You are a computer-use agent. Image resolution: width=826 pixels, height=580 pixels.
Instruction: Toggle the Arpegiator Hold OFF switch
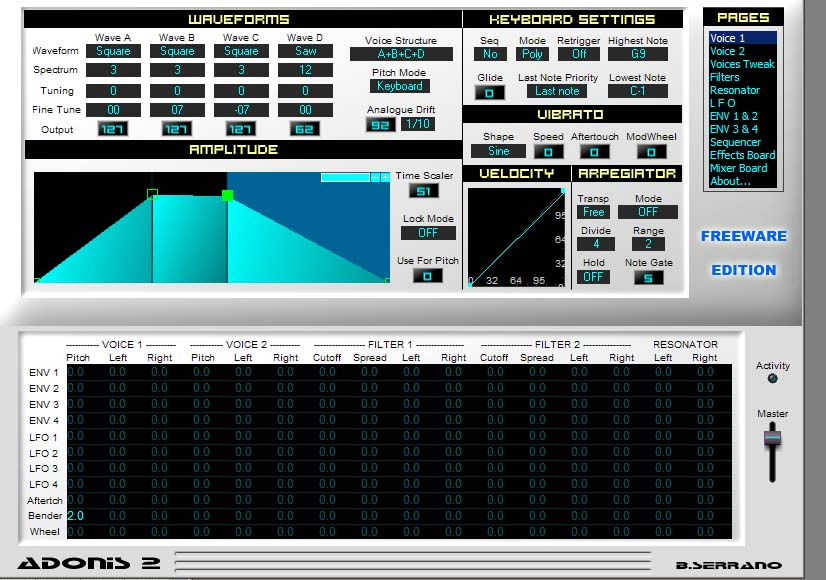click(594, 277)
